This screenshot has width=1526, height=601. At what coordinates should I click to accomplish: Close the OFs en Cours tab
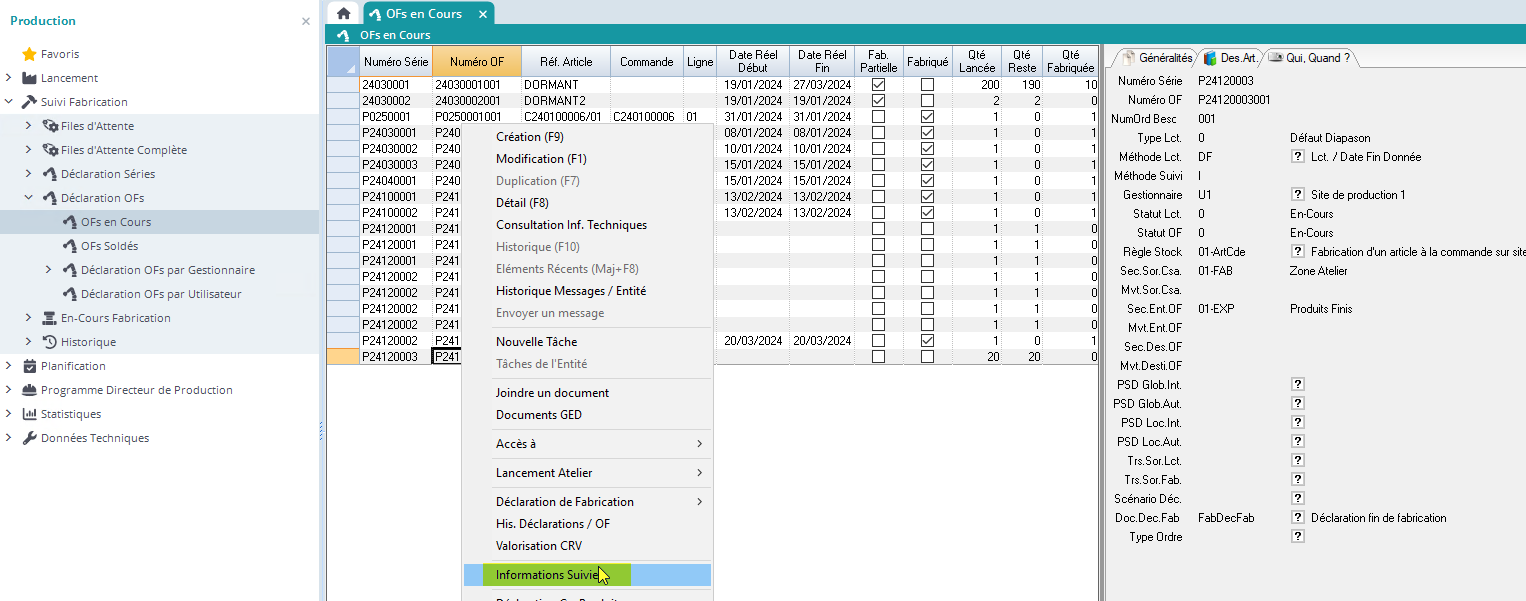click(483, 14)
